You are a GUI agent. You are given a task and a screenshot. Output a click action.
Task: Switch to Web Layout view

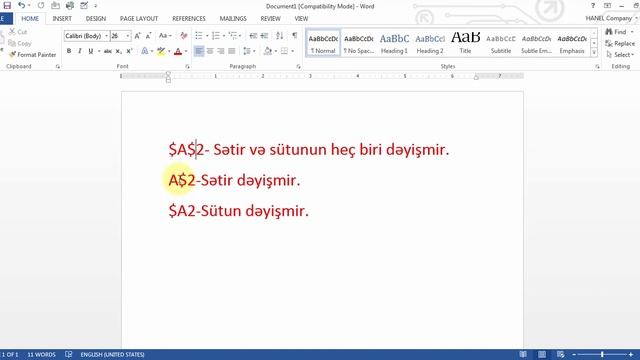click(560, 354)
